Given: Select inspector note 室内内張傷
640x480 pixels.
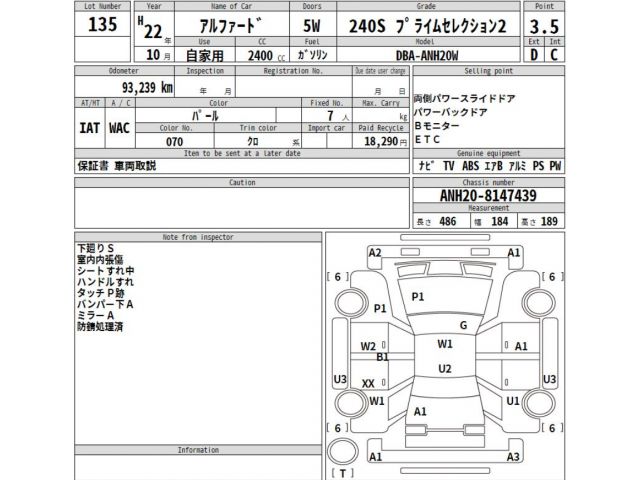Looking at the screenshot, I should point(100,260).
